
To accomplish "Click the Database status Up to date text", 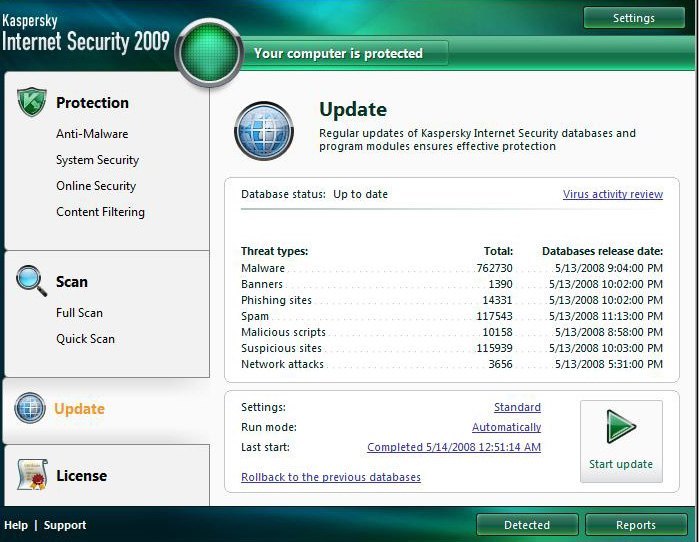I will pos(314,194).
